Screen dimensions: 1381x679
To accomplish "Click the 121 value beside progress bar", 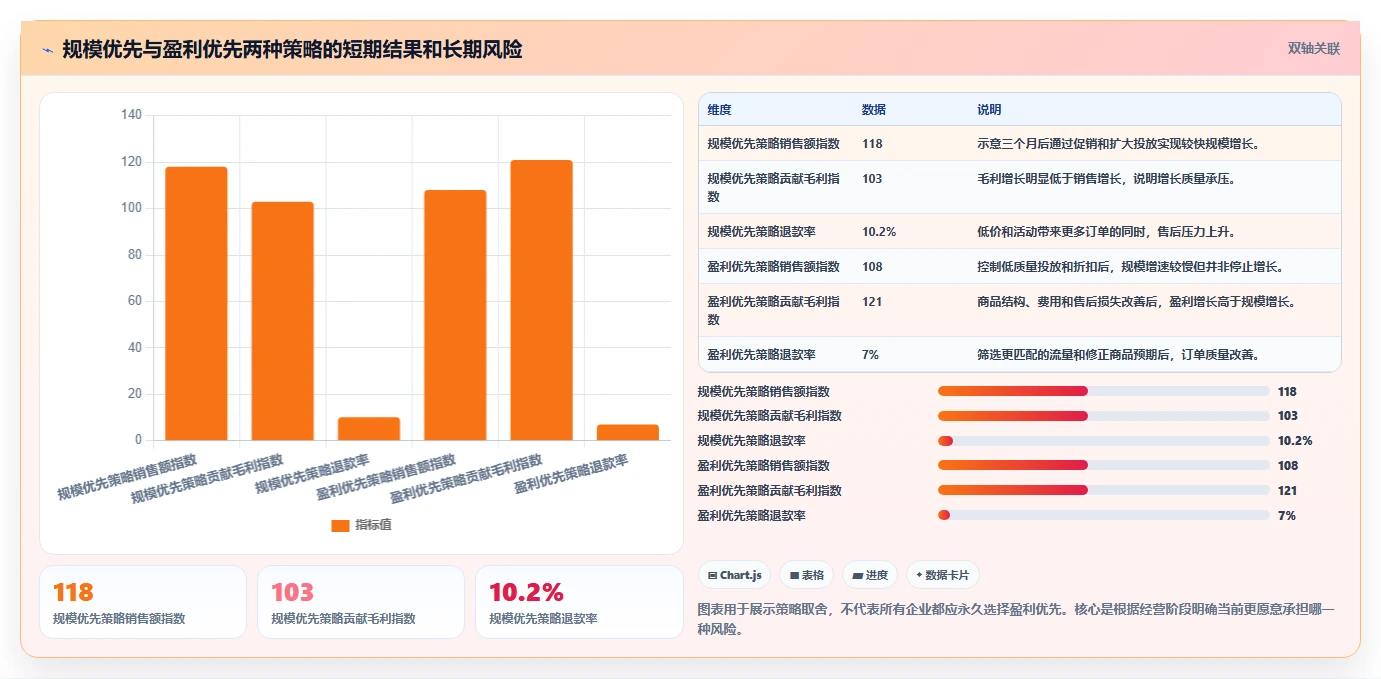I will click(x=1287, y=490).
